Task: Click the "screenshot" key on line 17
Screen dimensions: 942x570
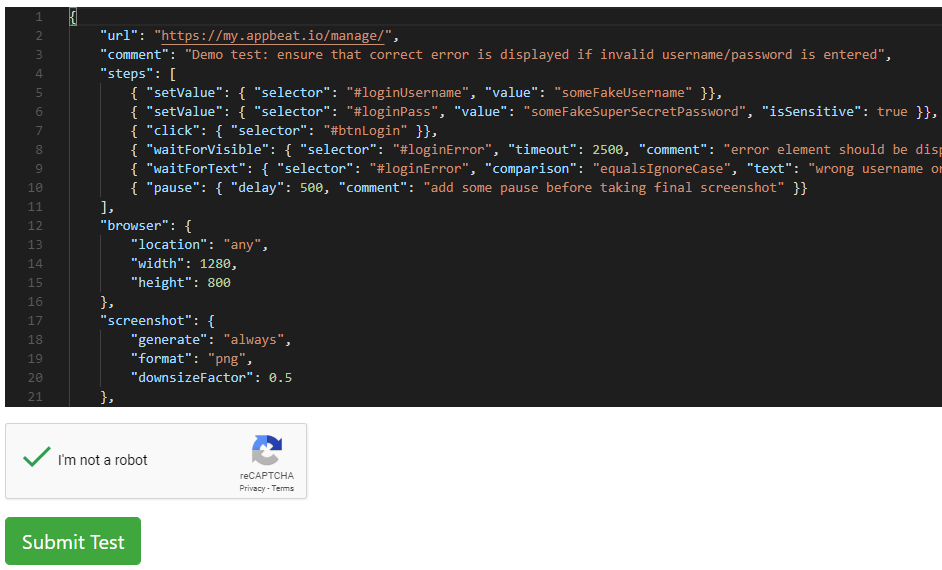Action: [x=145, y=321]
